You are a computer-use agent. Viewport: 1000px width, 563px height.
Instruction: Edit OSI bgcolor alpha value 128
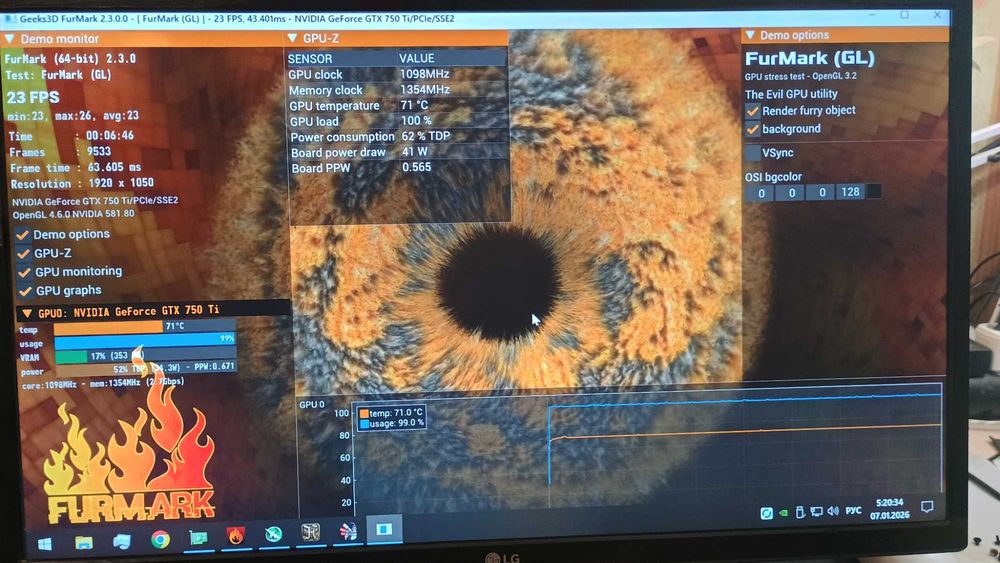pos(851,191)
